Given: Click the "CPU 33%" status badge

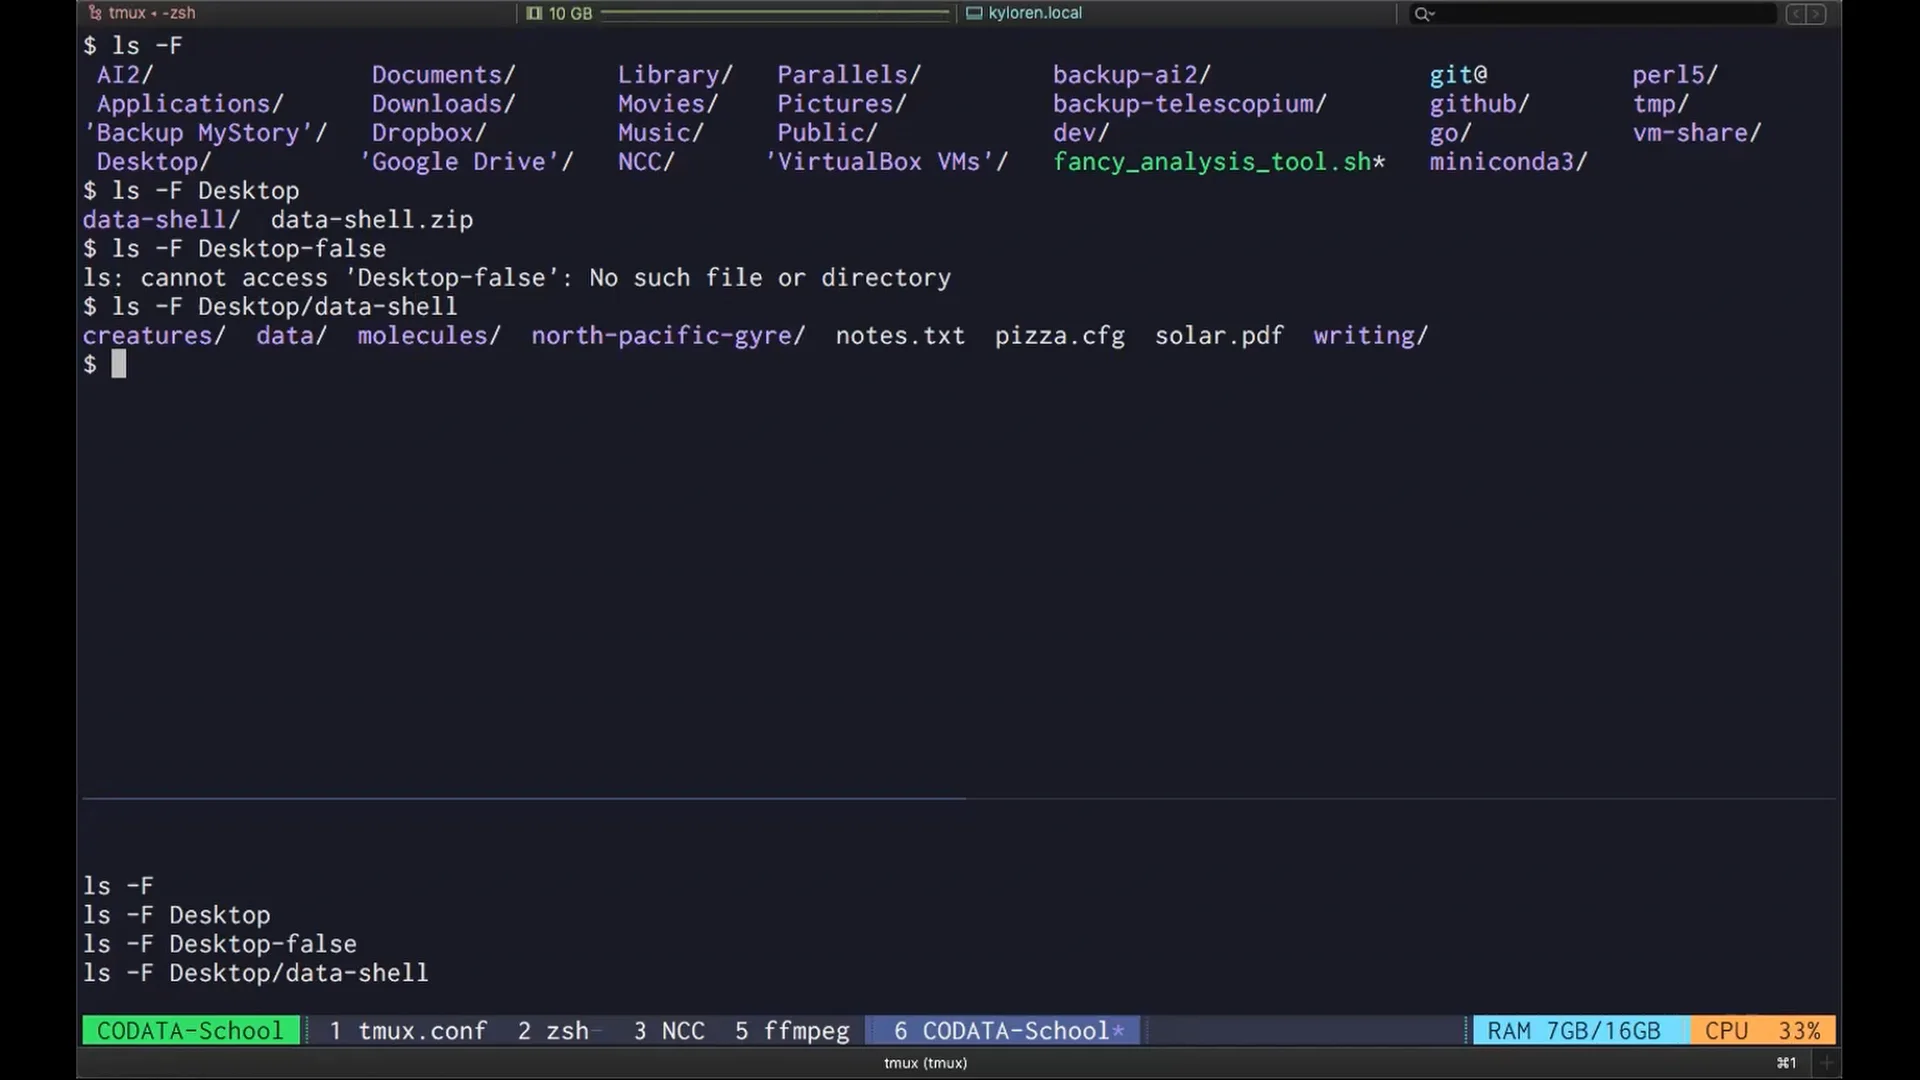Looking at the screenshot, I should [1763, 1030].
